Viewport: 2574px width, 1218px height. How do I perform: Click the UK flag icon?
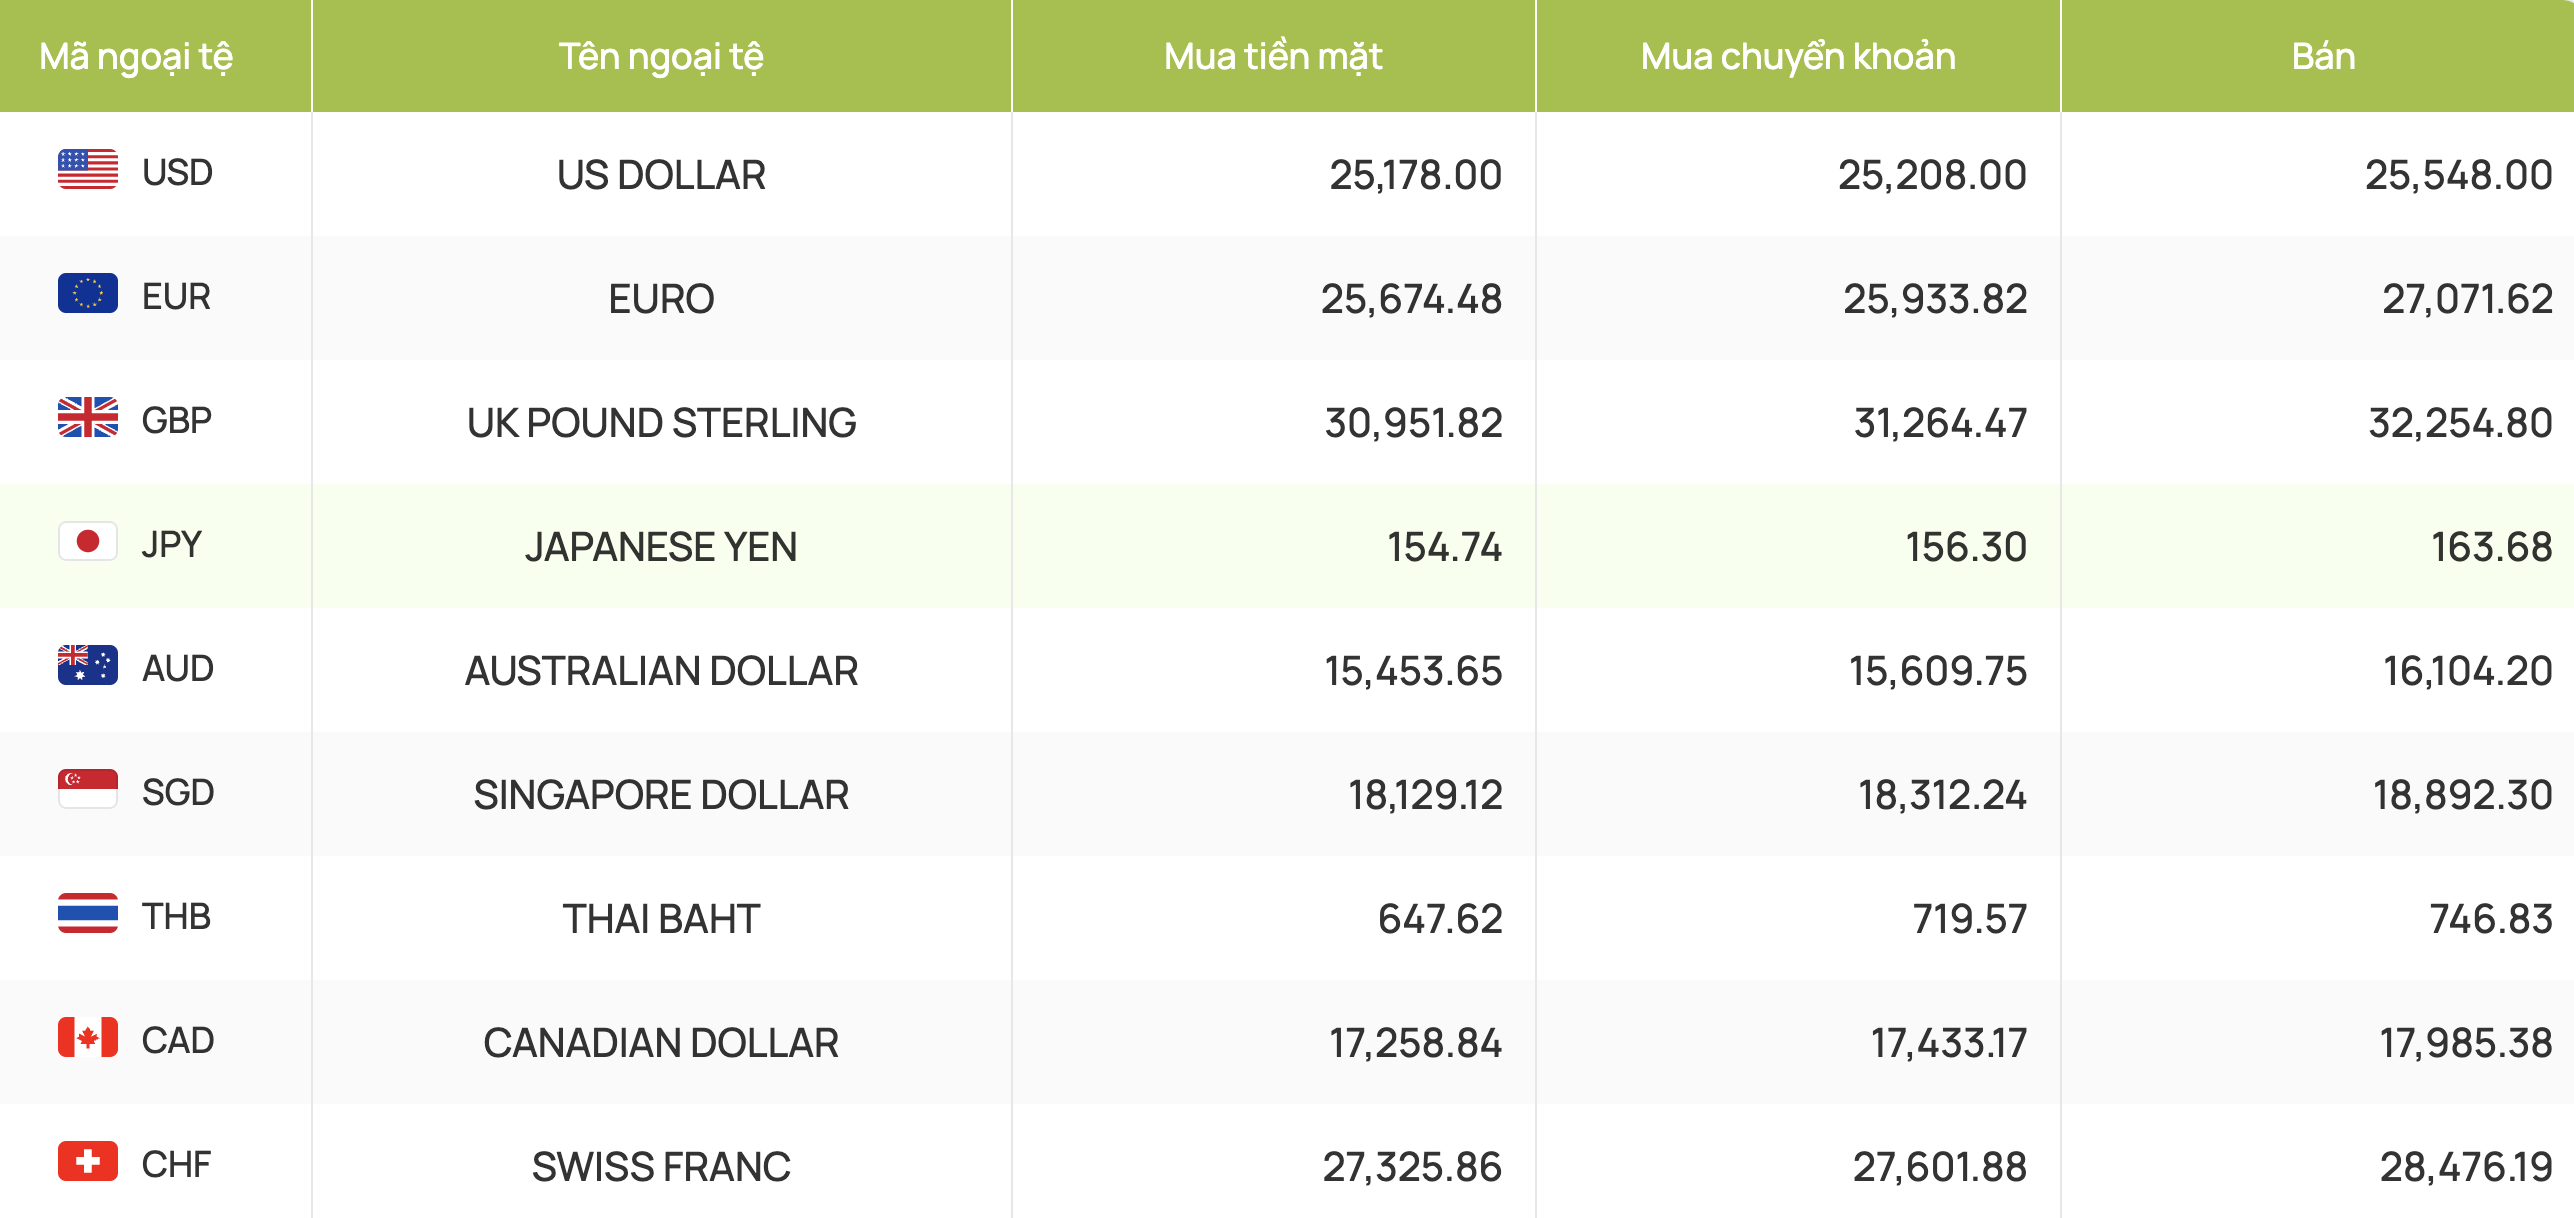pos(88,417)
